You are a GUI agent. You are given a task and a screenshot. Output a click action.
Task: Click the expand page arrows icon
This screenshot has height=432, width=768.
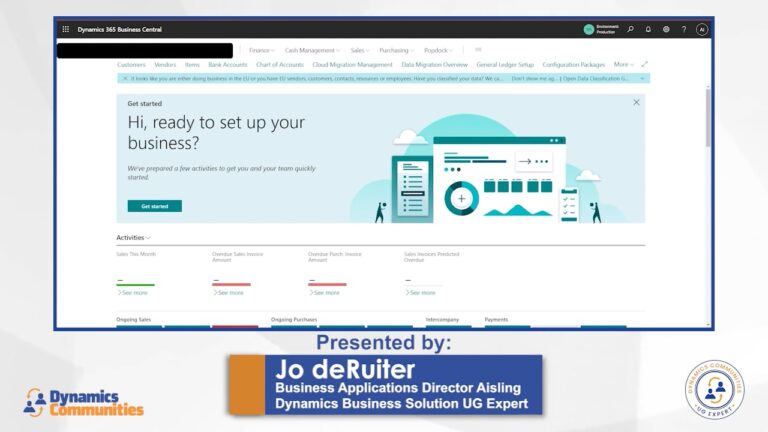click(645, 64)
